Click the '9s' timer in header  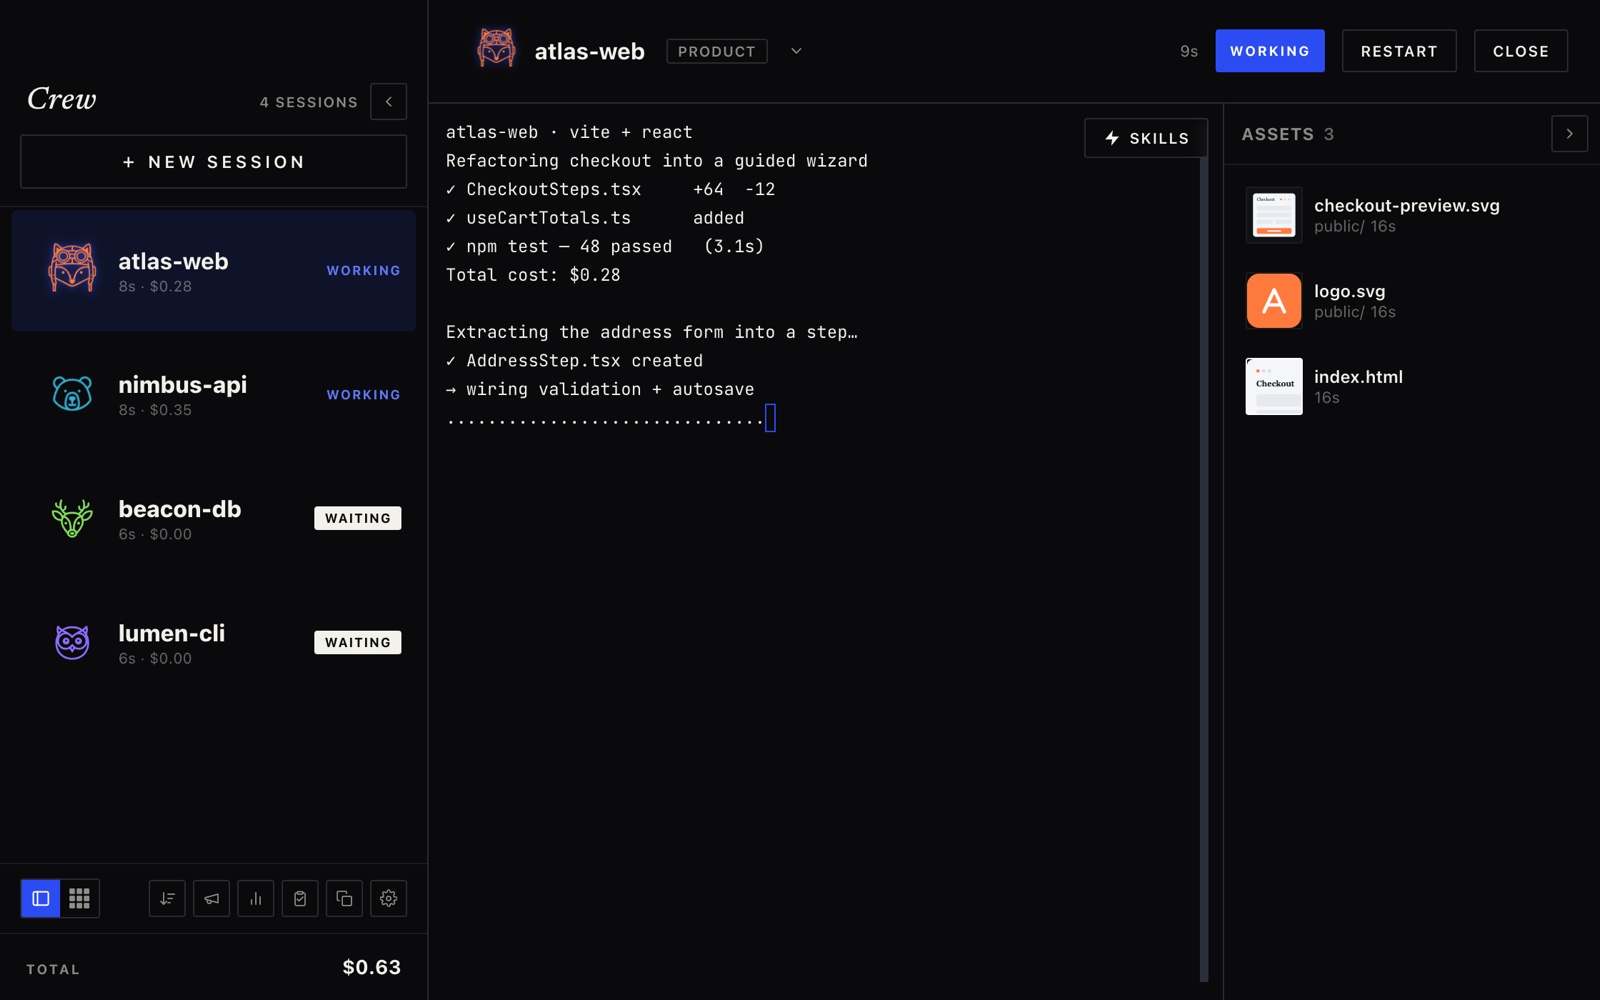point(1189,51)
